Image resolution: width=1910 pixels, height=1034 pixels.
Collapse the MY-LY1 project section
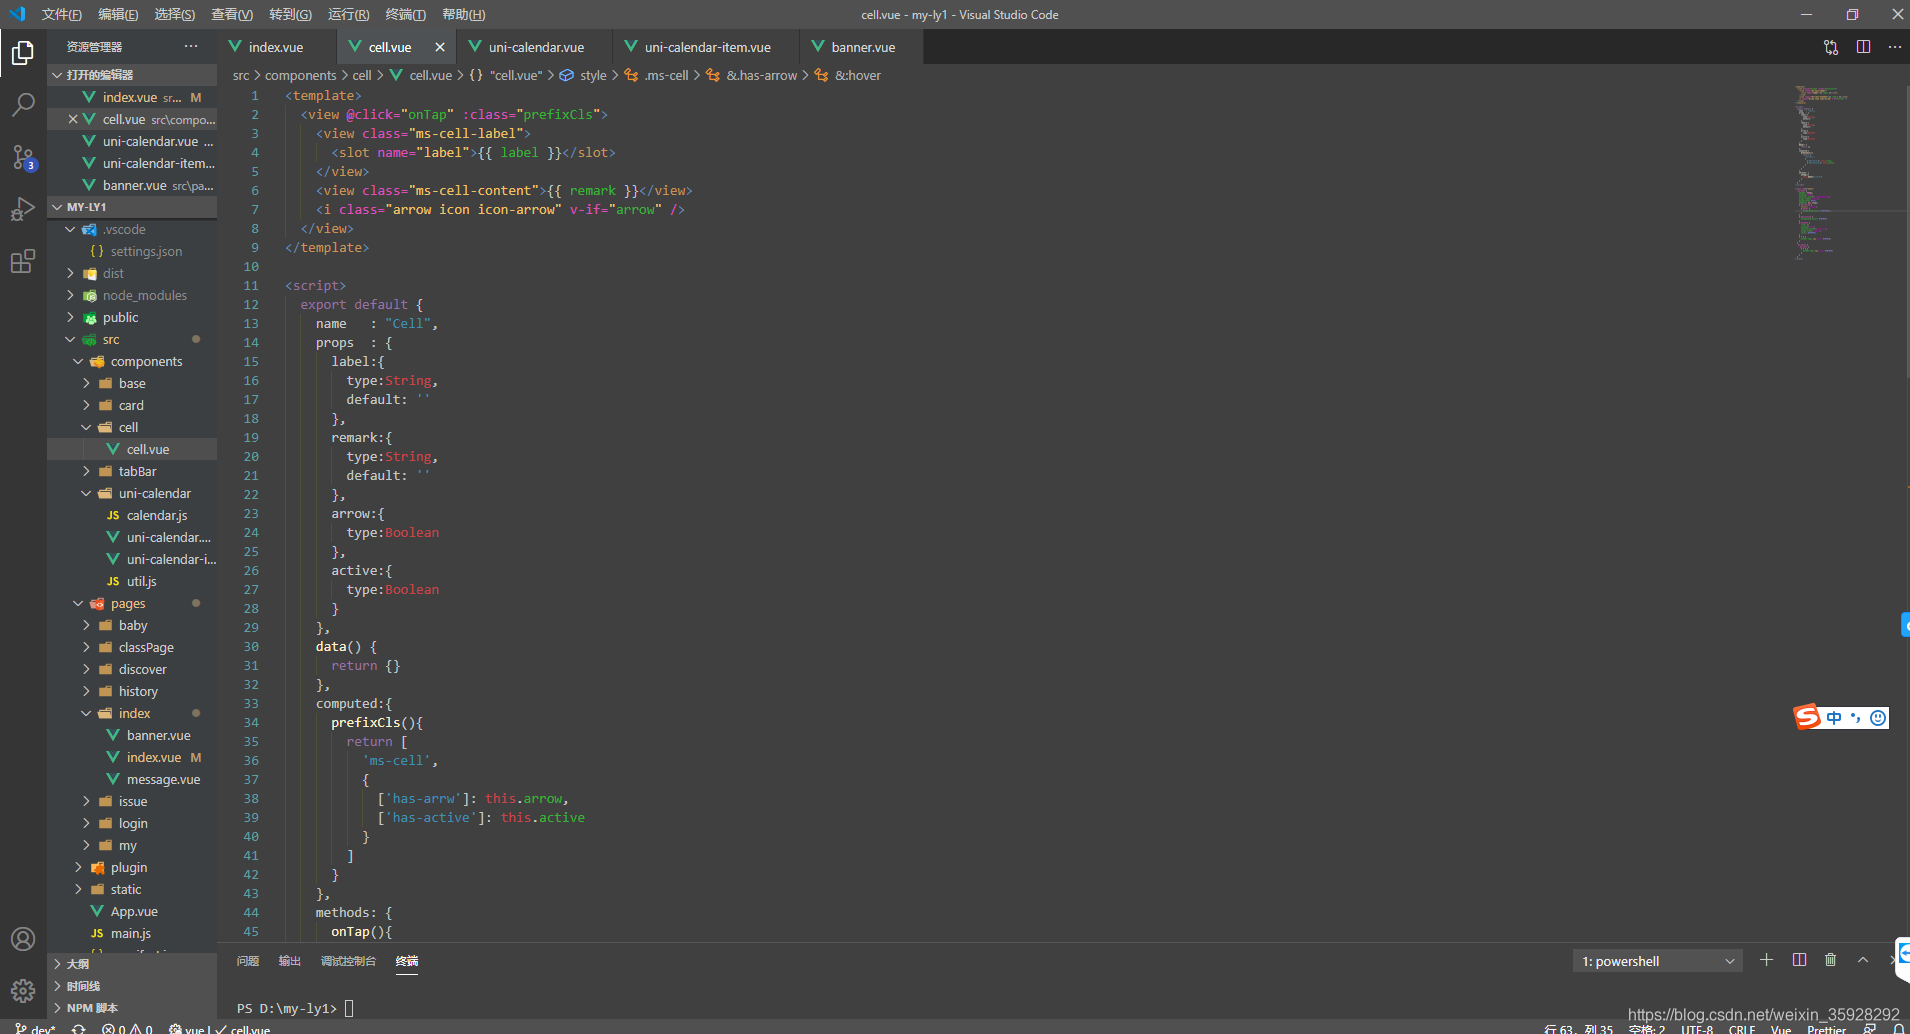132,207
